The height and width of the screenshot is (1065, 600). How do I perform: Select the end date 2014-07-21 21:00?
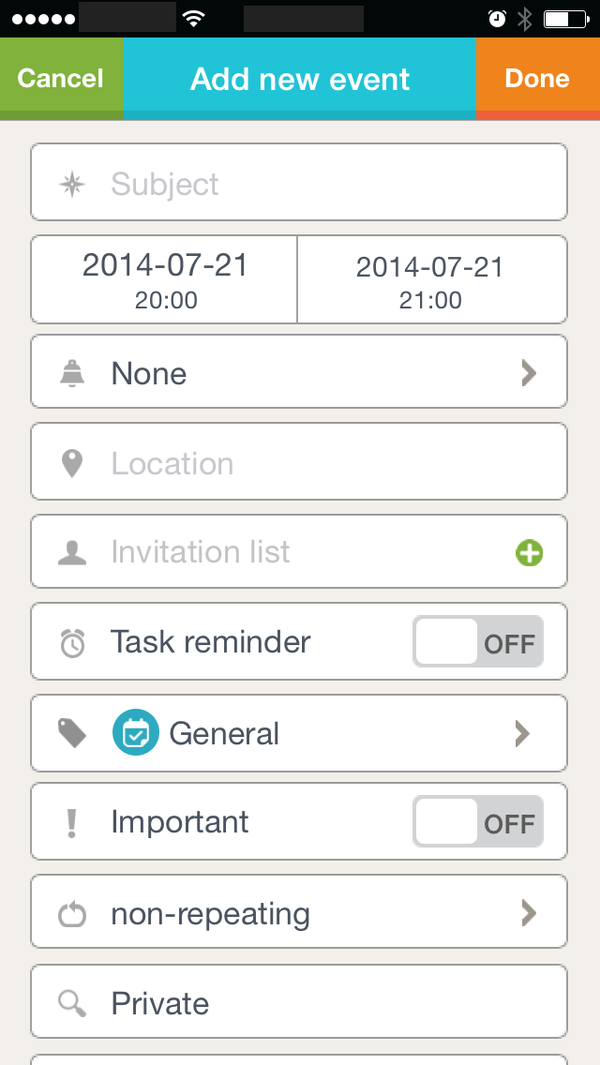[430, 280]
